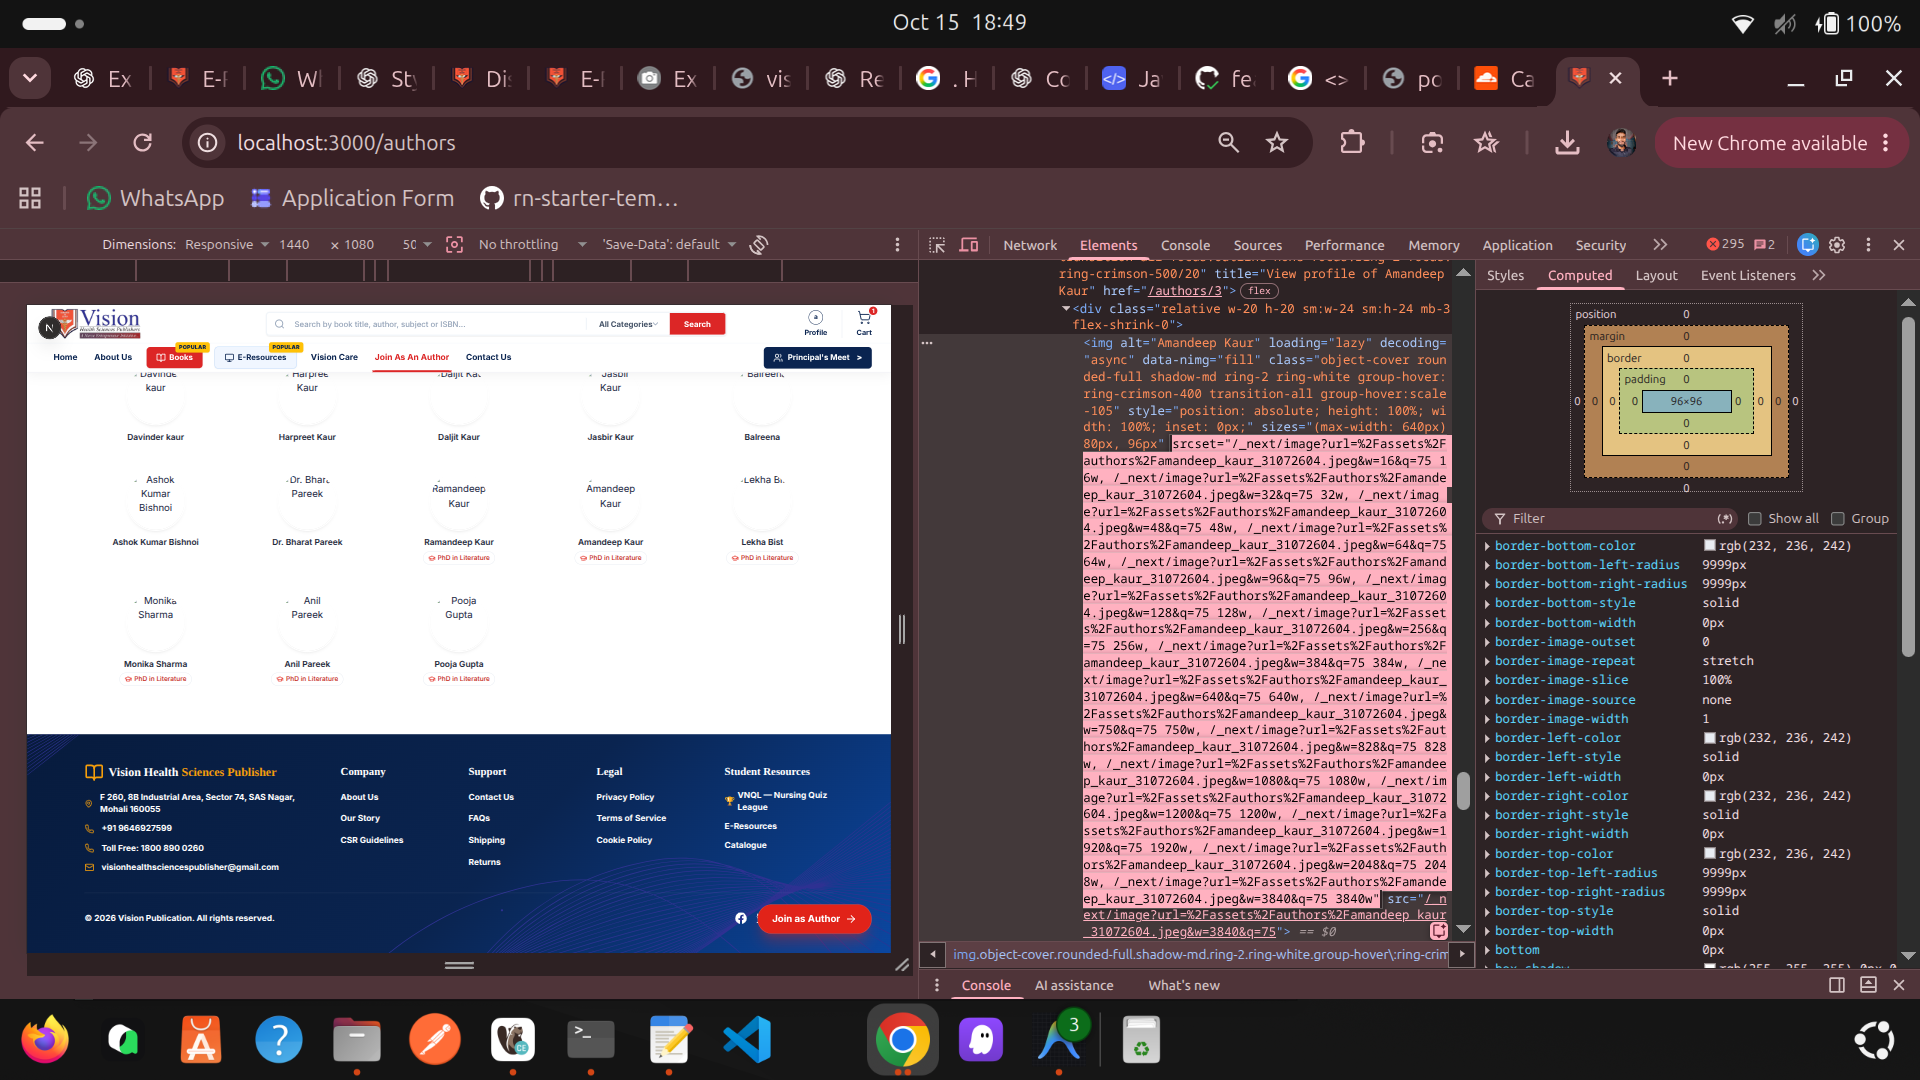Click the capture screenshot icon in device toolbar

tap(455, 245)
